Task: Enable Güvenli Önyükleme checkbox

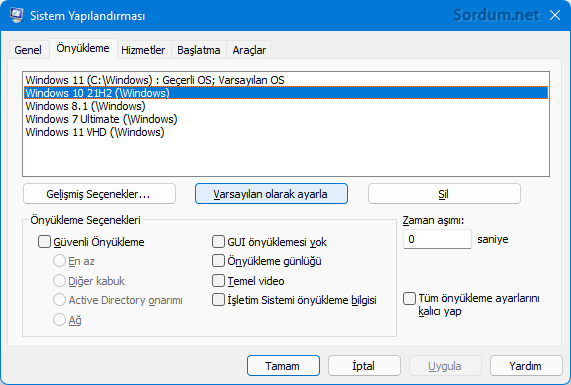Action: [x=44, y=241]
